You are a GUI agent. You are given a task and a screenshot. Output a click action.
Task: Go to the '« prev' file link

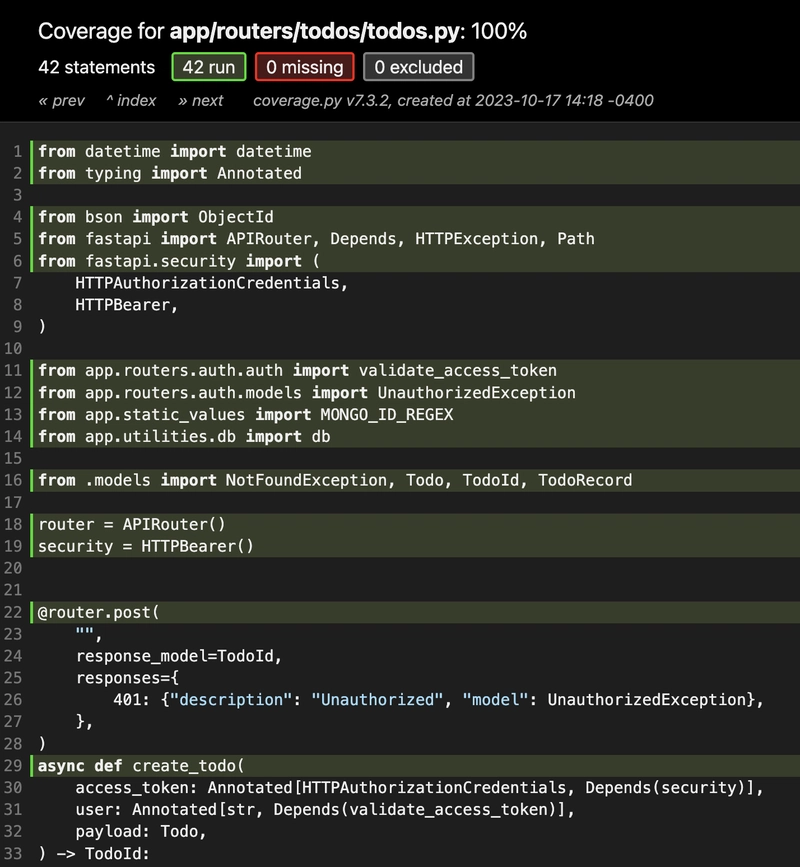pos(61,101)
